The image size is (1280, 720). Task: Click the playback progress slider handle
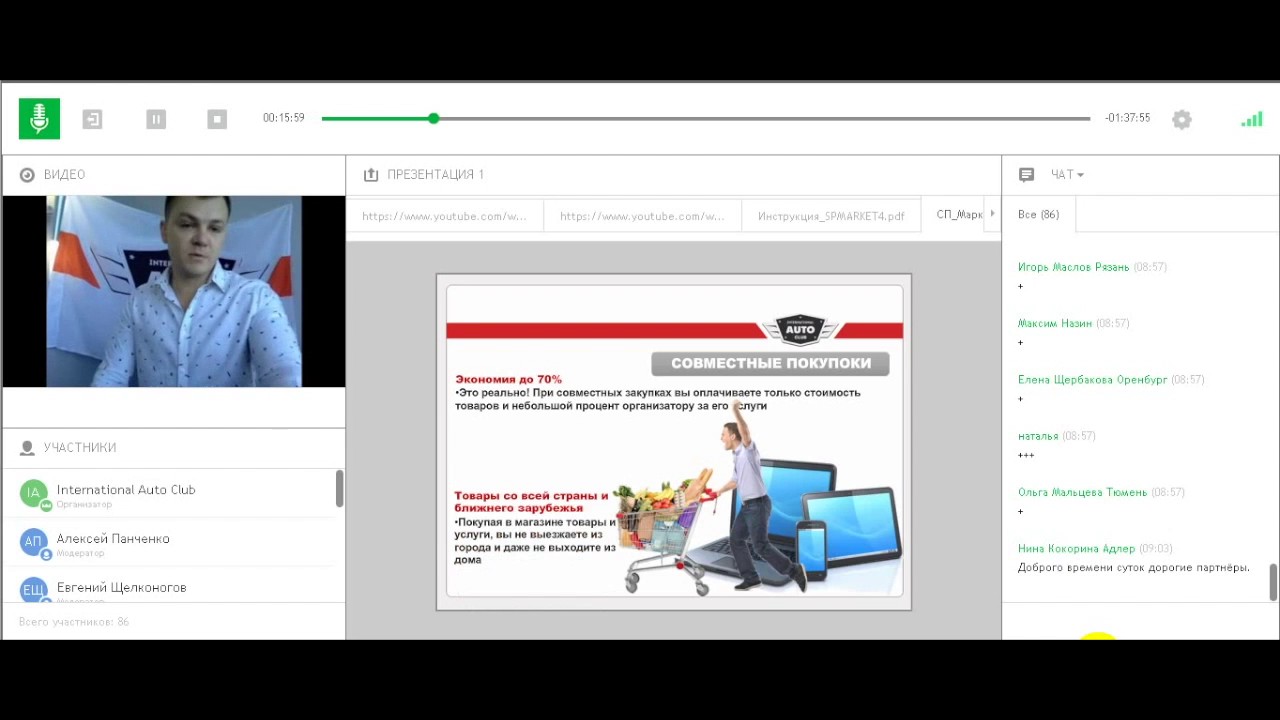(433, 118)
